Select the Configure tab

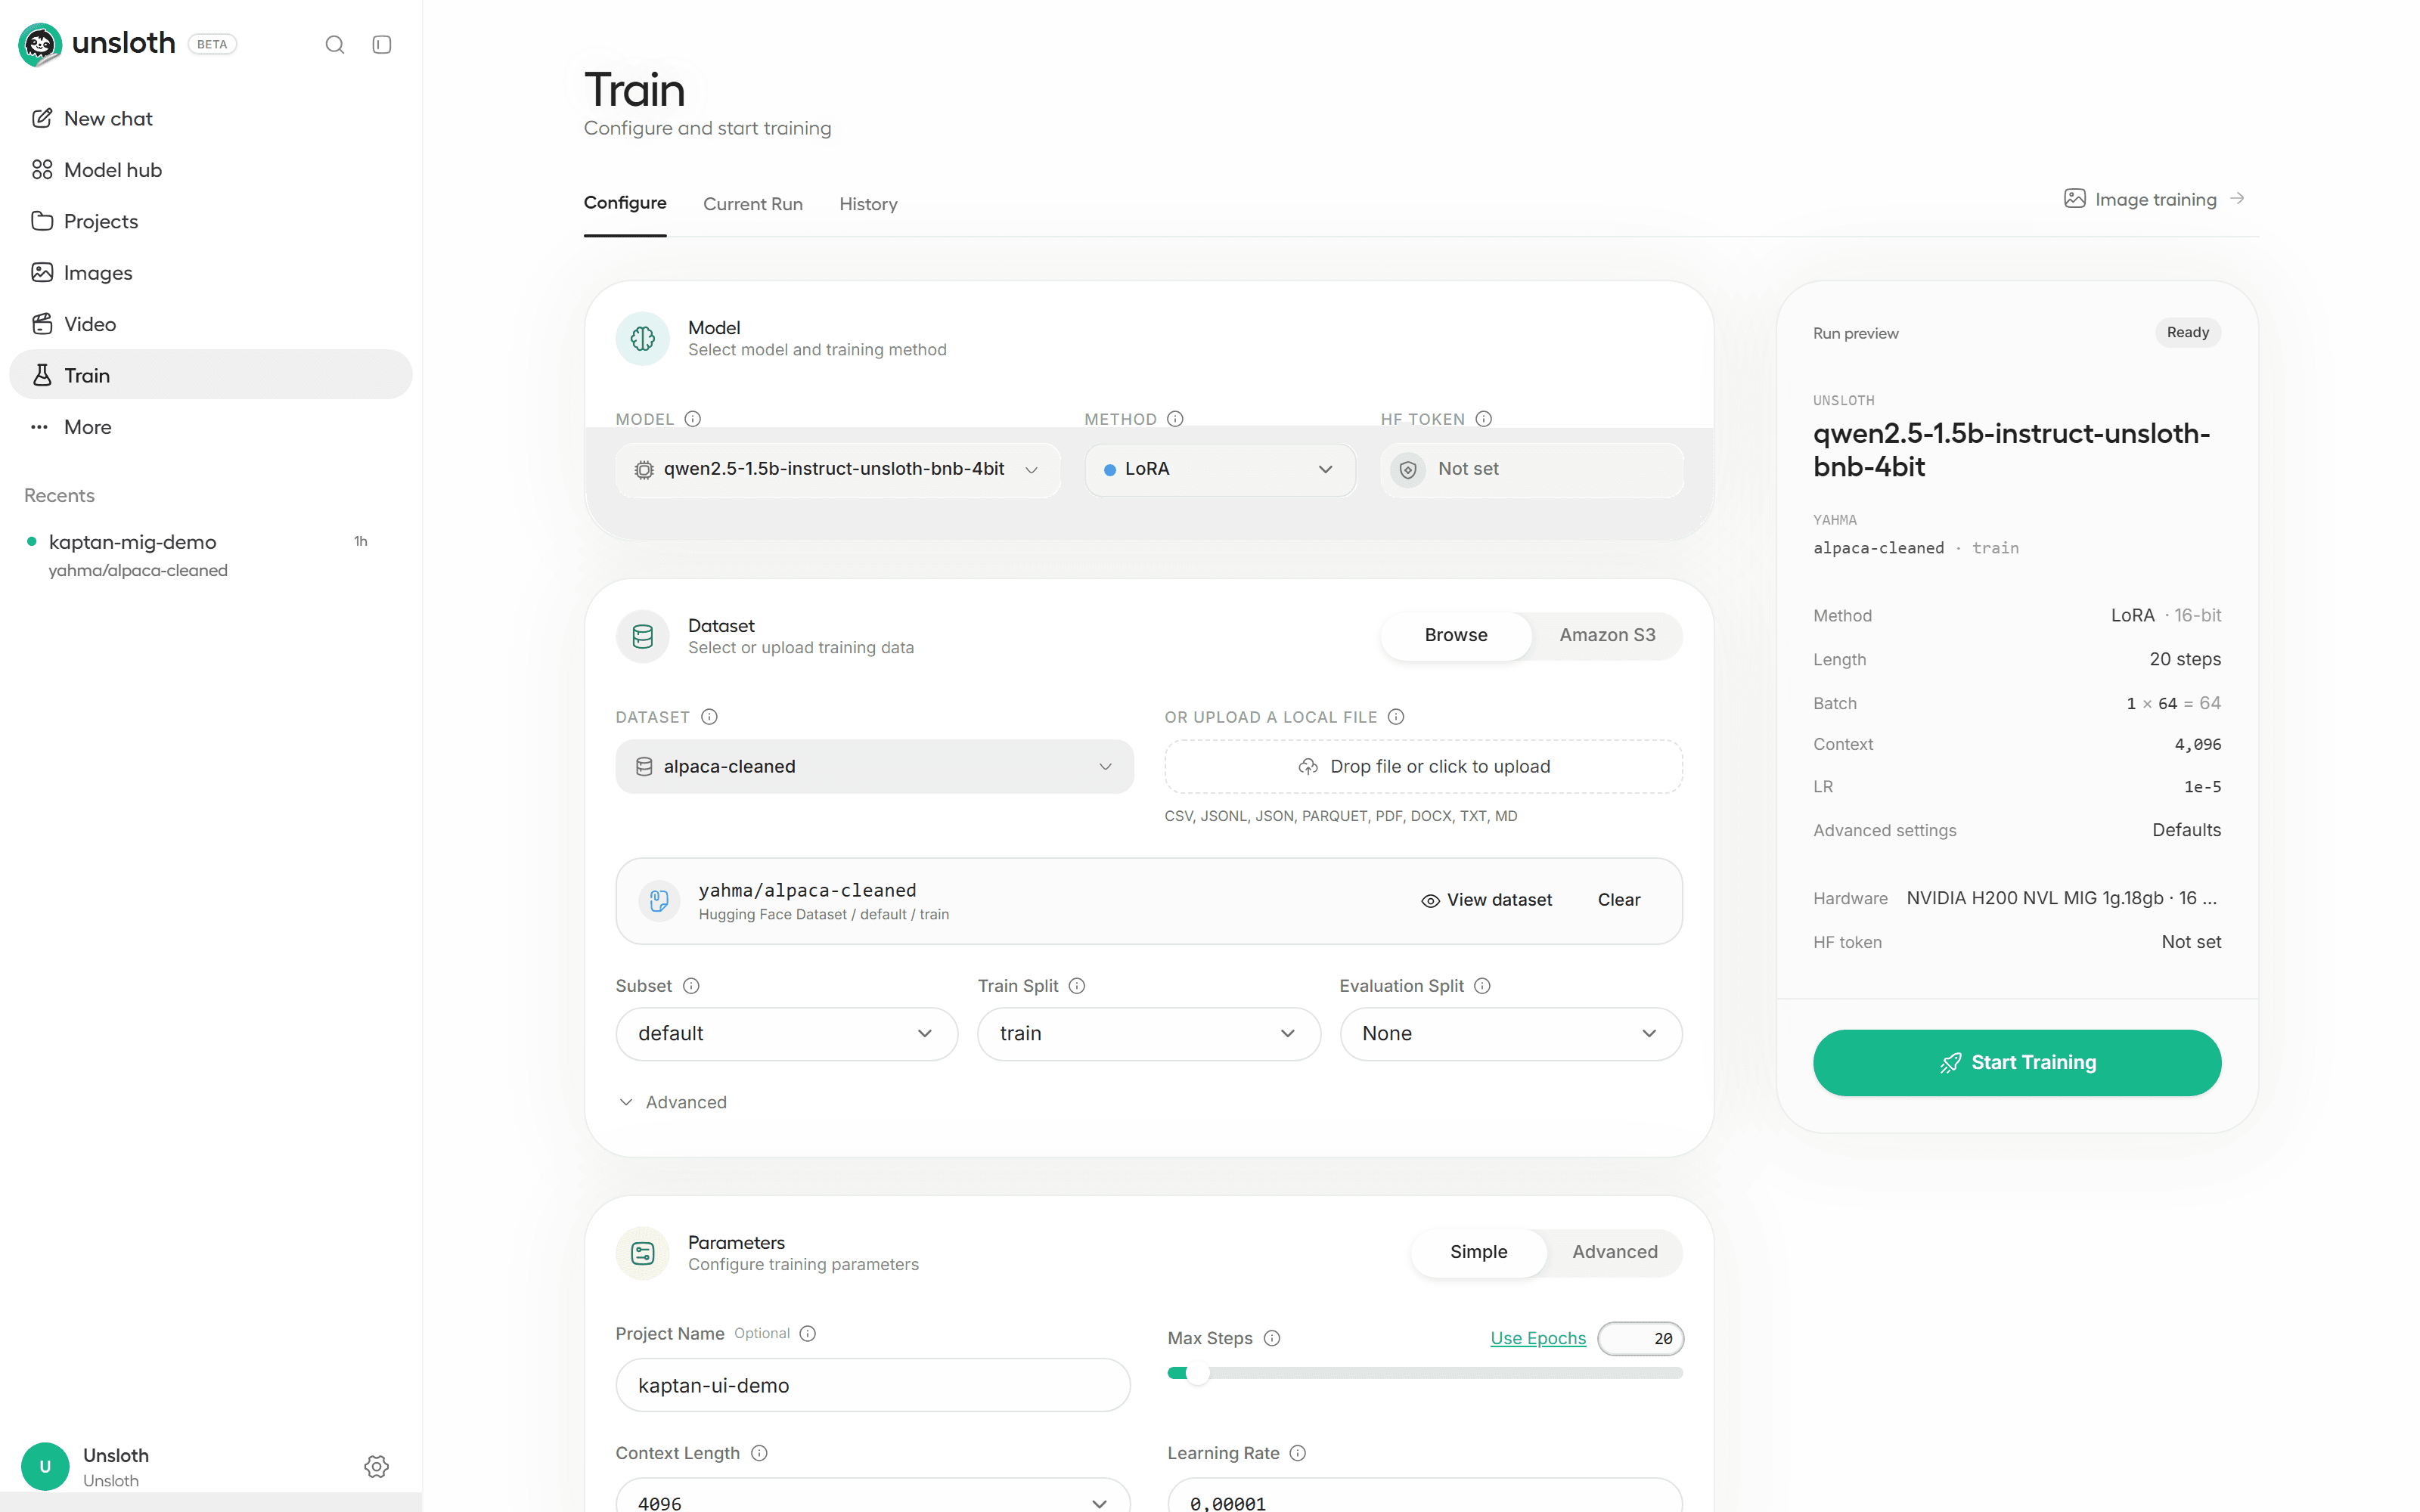tap(625, 203)
